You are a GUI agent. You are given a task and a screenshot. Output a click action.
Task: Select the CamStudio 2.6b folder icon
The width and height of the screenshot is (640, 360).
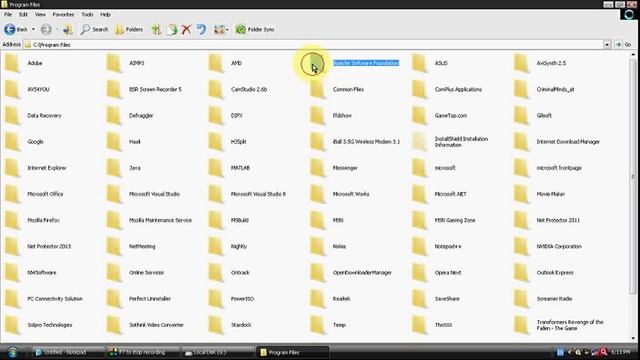216,89
